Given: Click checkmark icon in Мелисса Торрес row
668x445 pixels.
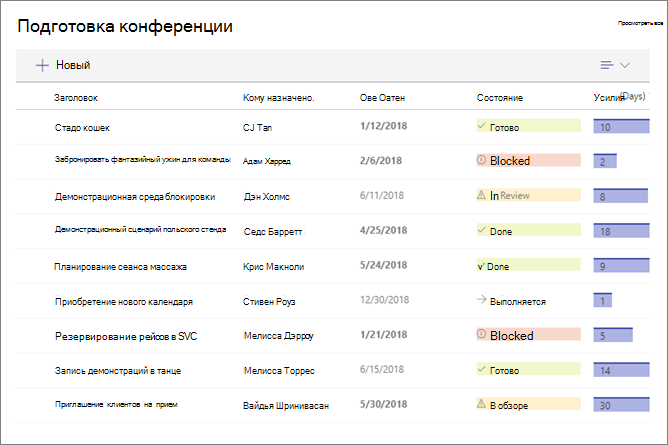Looking at the screenshot, I should pyautogui.click(x=481, y=369).
